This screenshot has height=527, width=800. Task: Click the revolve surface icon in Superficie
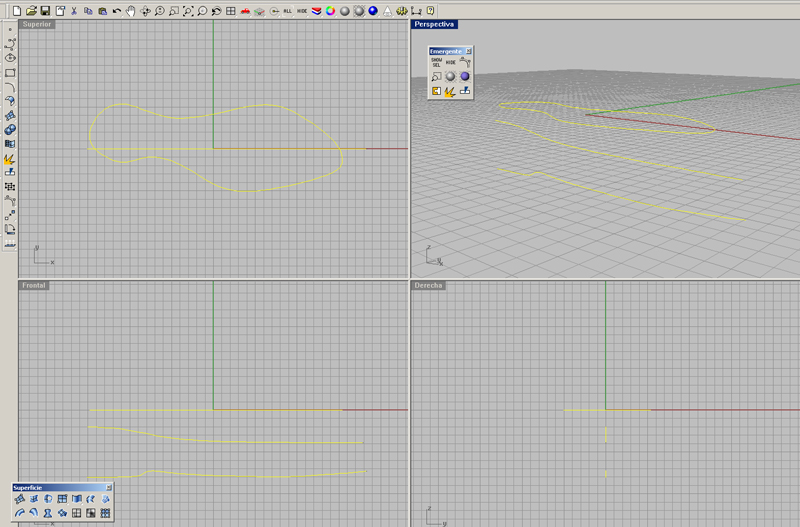pyautogui.click(x=48, y=513)
